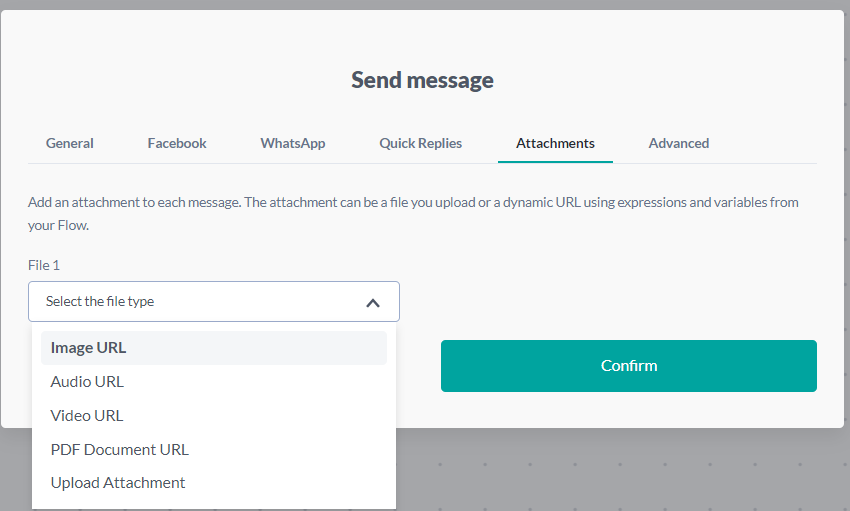Open the General tab
This screenshot has height=511, width=850.
tap(70, 143)
